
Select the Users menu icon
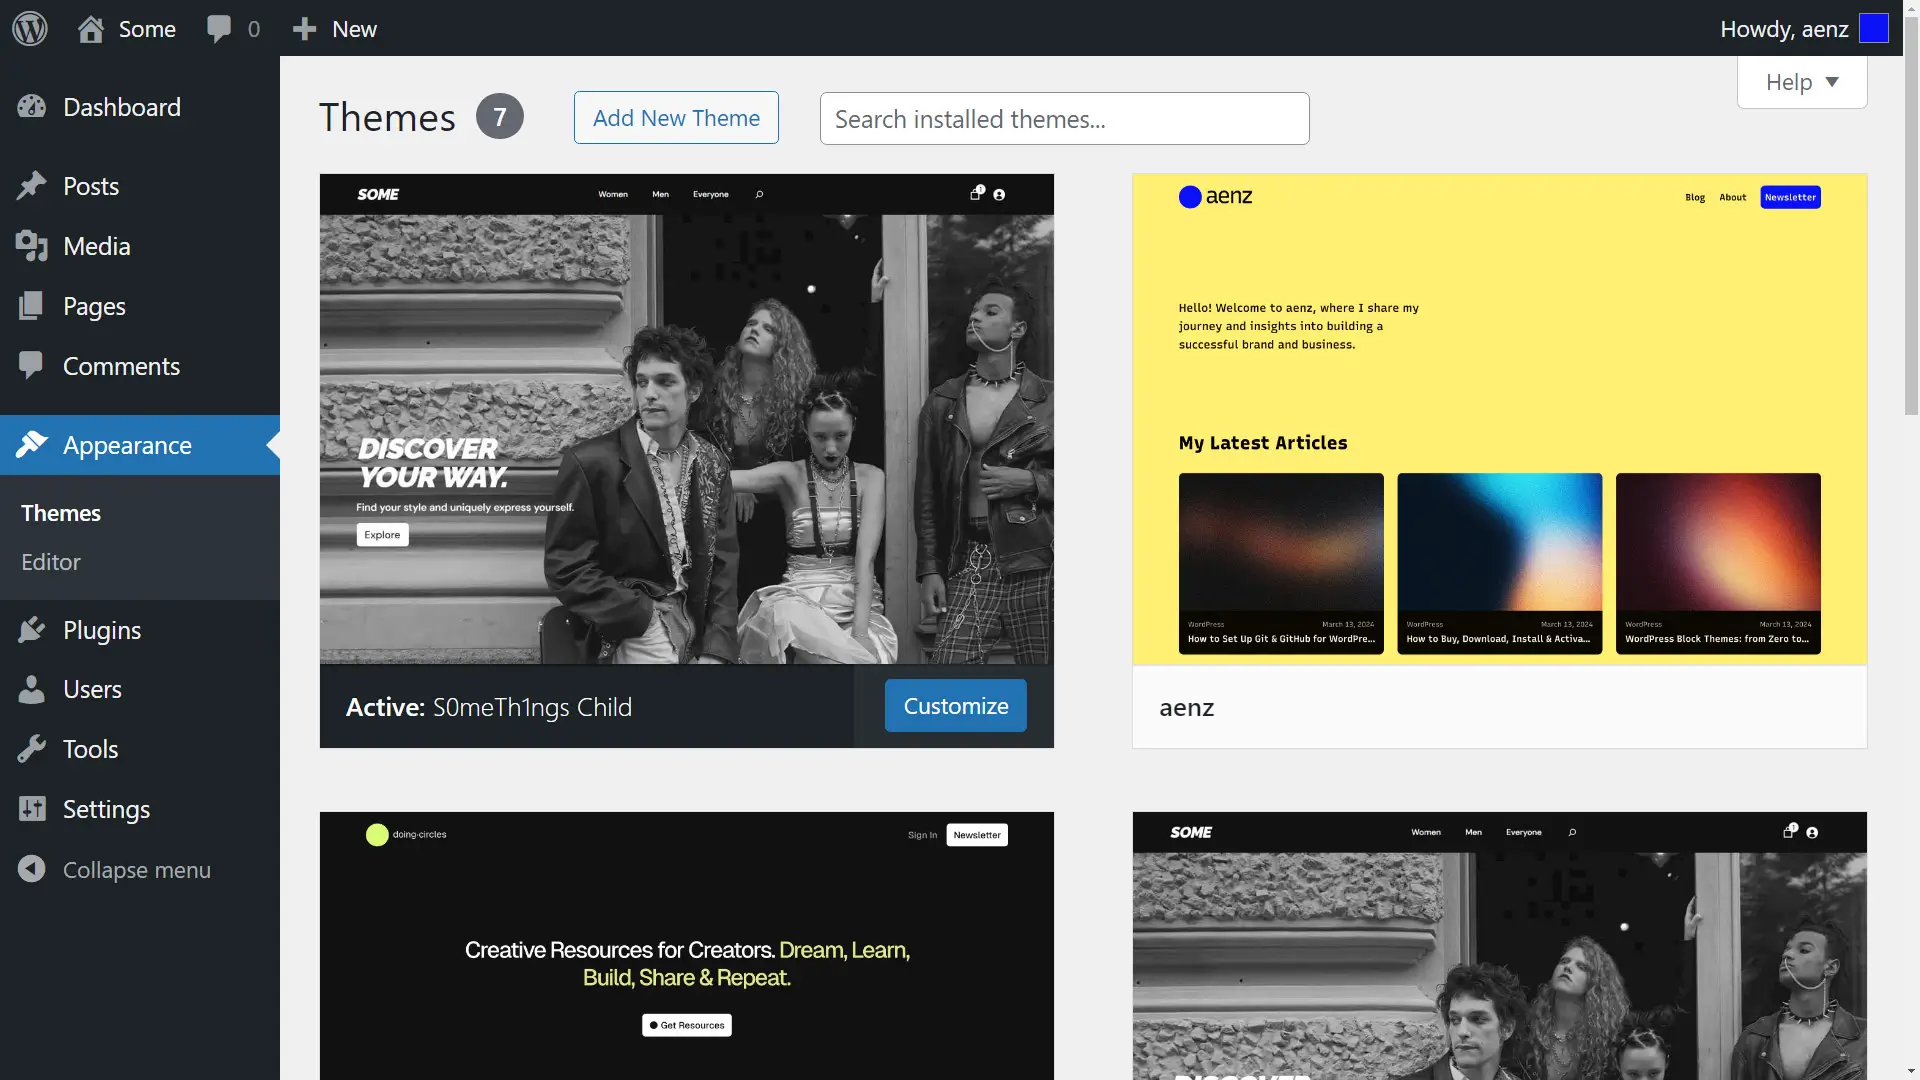[32, 688]
